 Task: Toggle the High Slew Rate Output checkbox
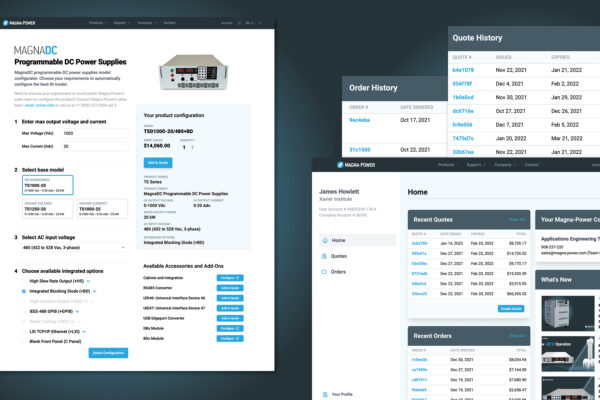[24, 281]
